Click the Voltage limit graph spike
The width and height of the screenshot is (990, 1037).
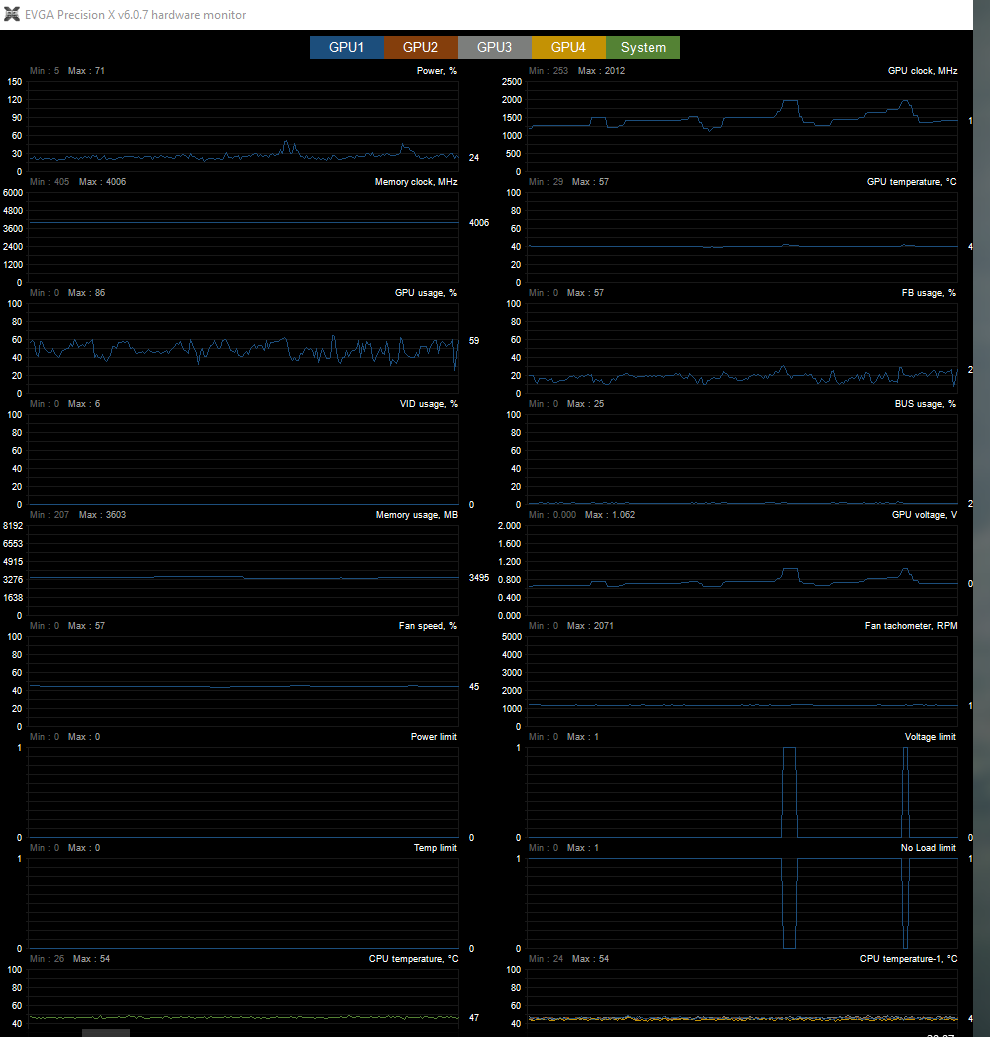pos(789,792)
